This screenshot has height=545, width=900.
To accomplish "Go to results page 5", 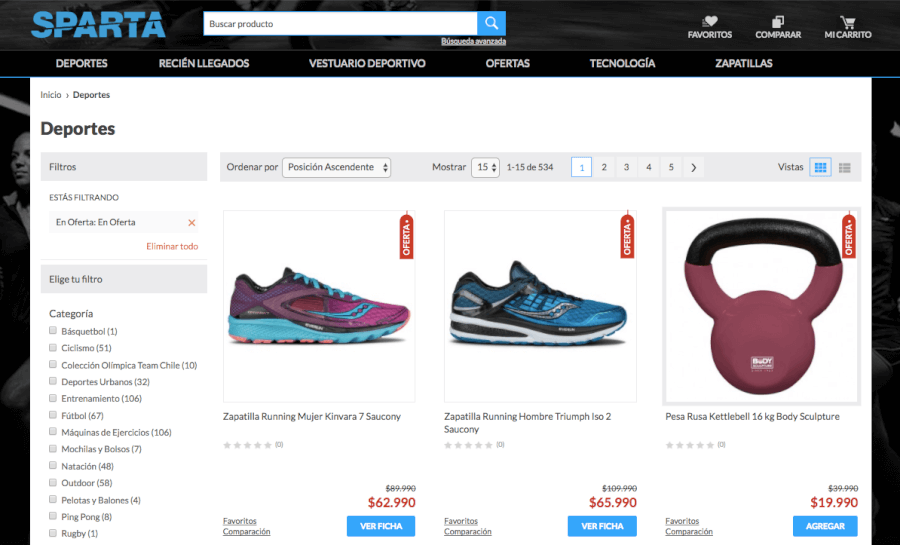I will tap(671, 168).
